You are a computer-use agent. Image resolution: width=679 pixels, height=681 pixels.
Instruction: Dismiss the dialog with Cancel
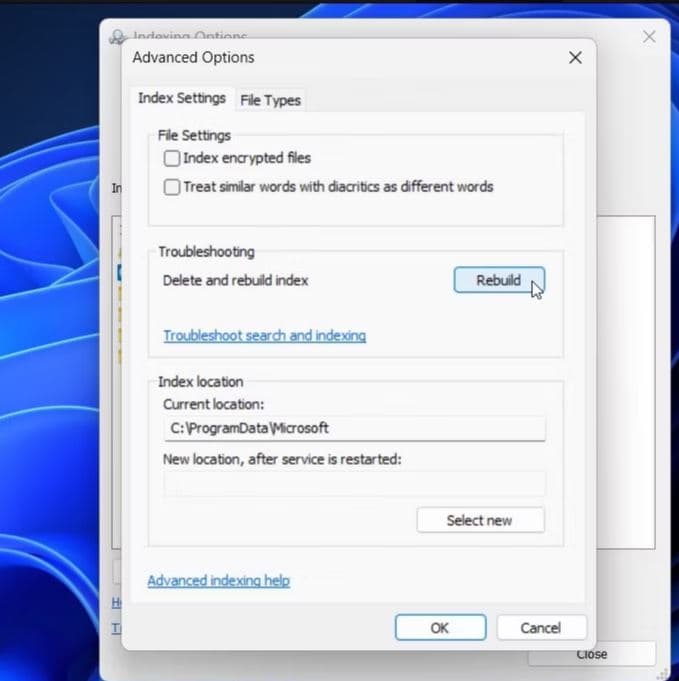pos(541,628)
